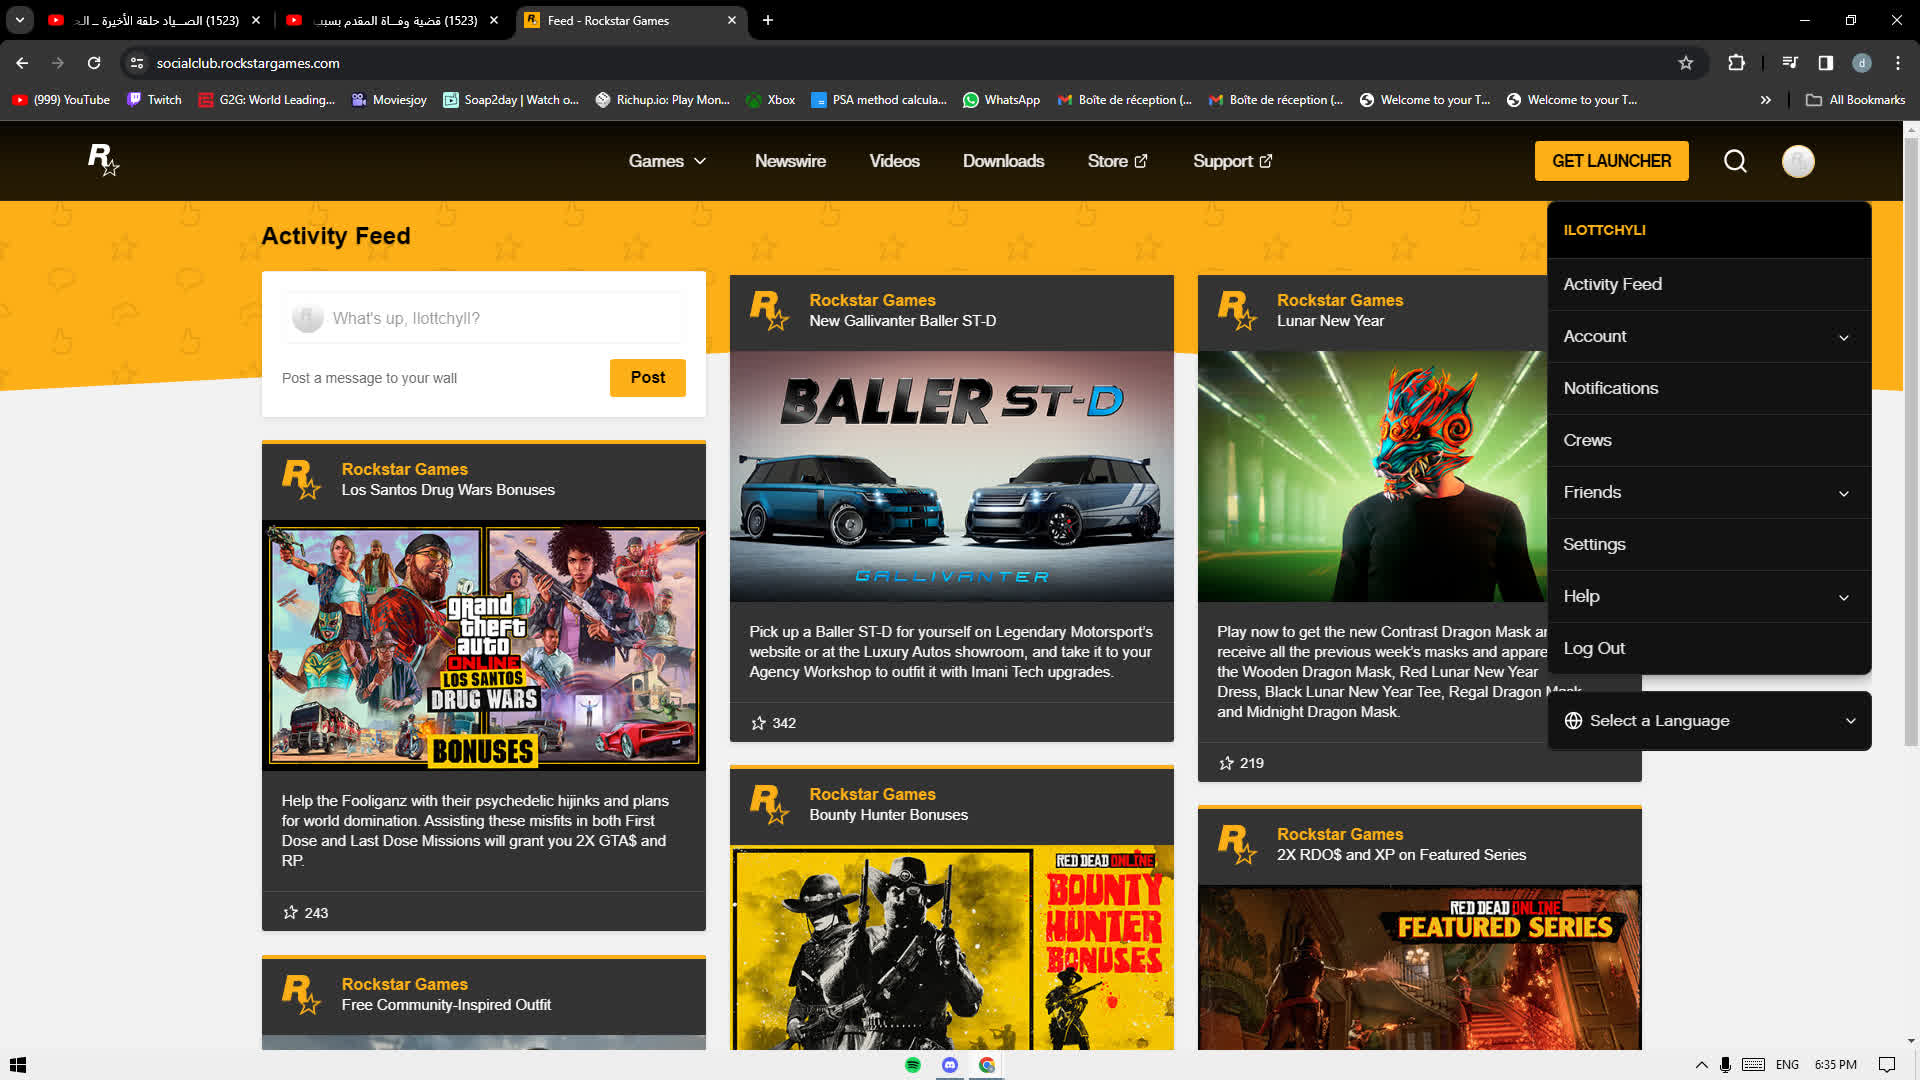Viewport: 1920px width, 1080px height.
Task: Open the Lunar New Year dragon mask image
Action: pos(1372,476)
